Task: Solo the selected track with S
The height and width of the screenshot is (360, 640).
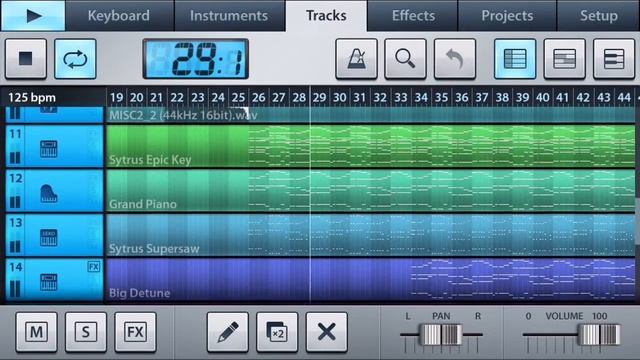Action: [86, 332]
